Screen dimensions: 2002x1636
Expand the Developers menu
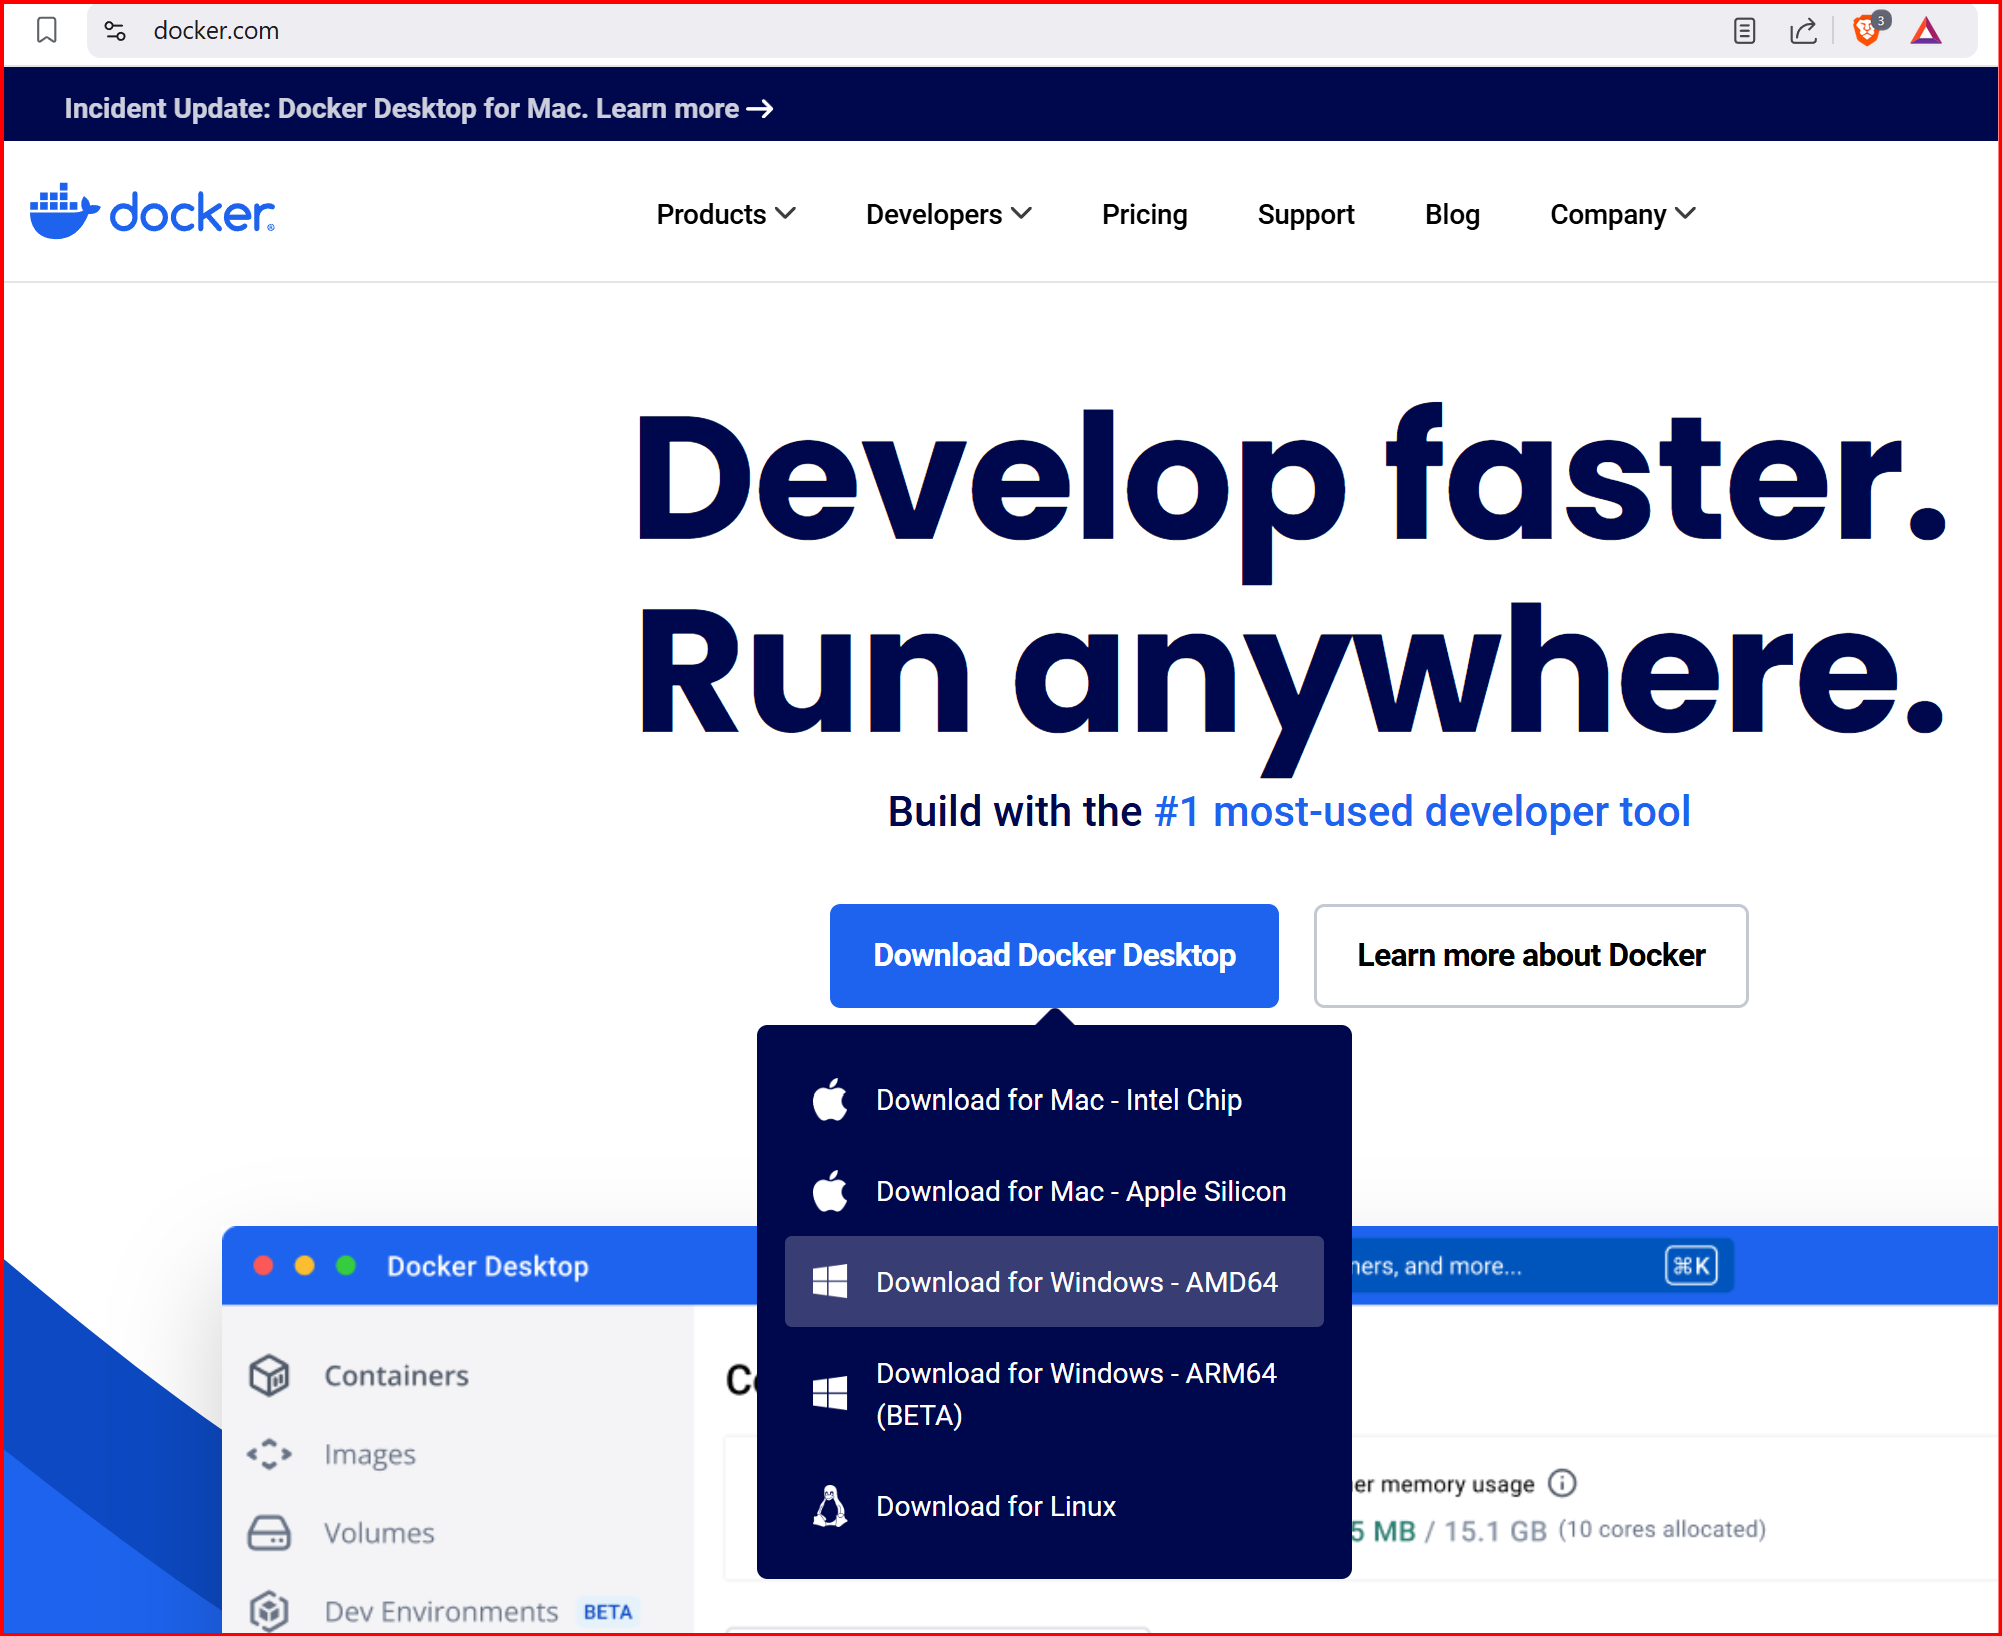[x=949, y=214]
